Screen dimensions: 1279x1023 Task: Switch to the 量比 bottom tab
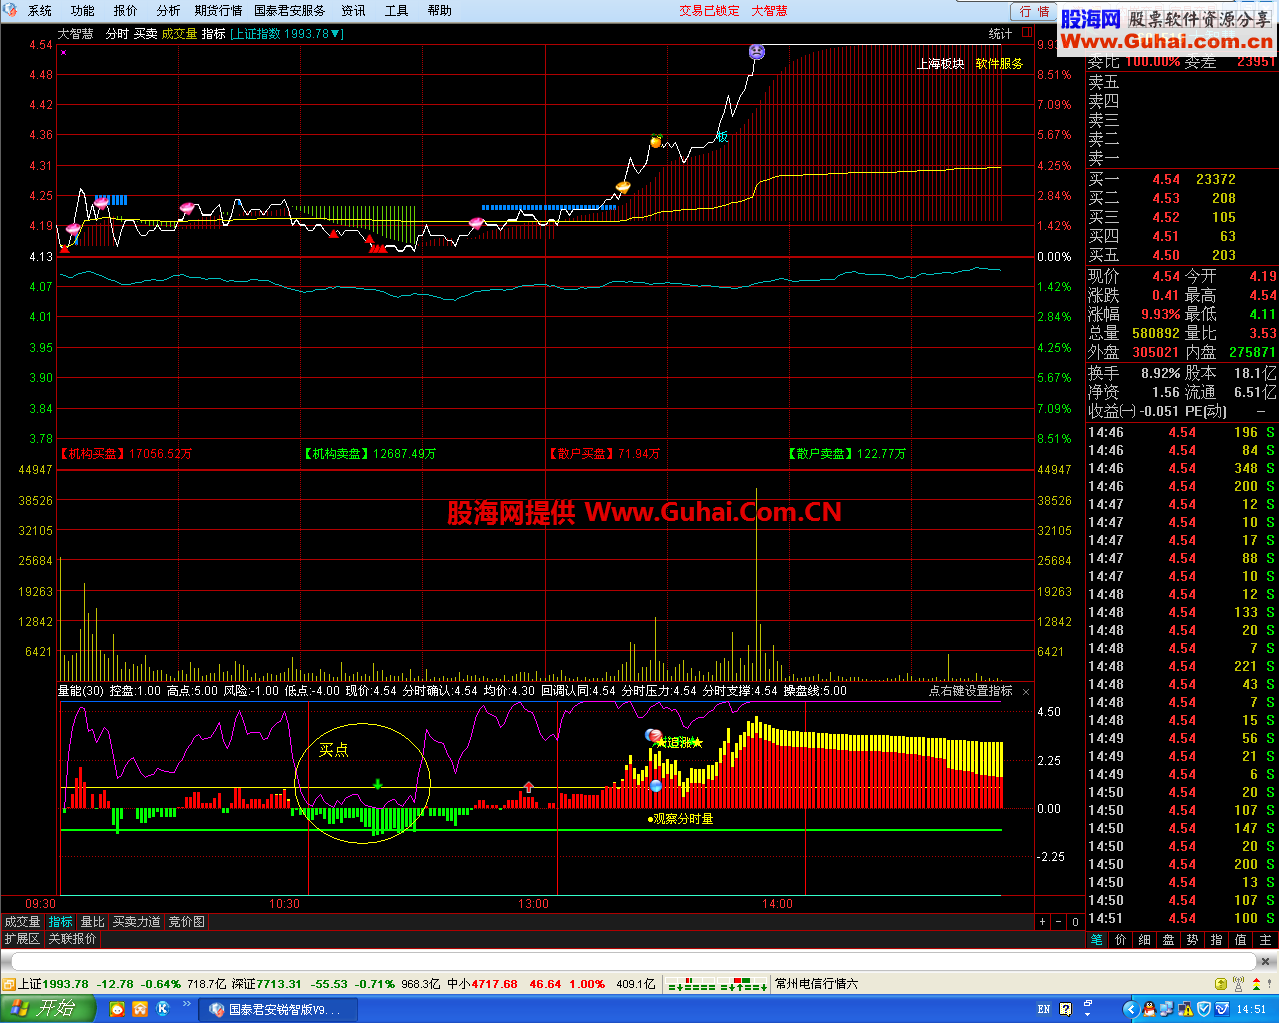92,922
